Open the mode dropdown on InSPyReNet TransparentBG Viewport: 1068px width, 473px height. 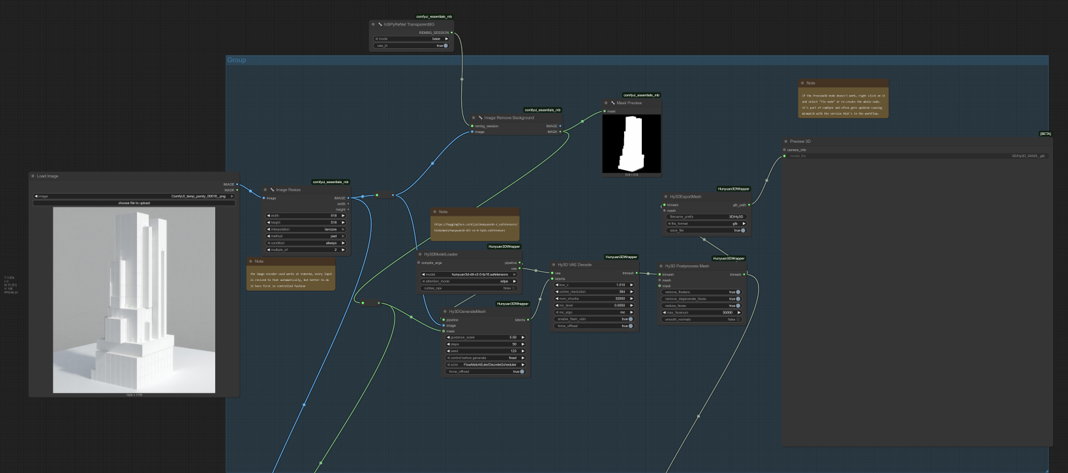coord(411,39)
